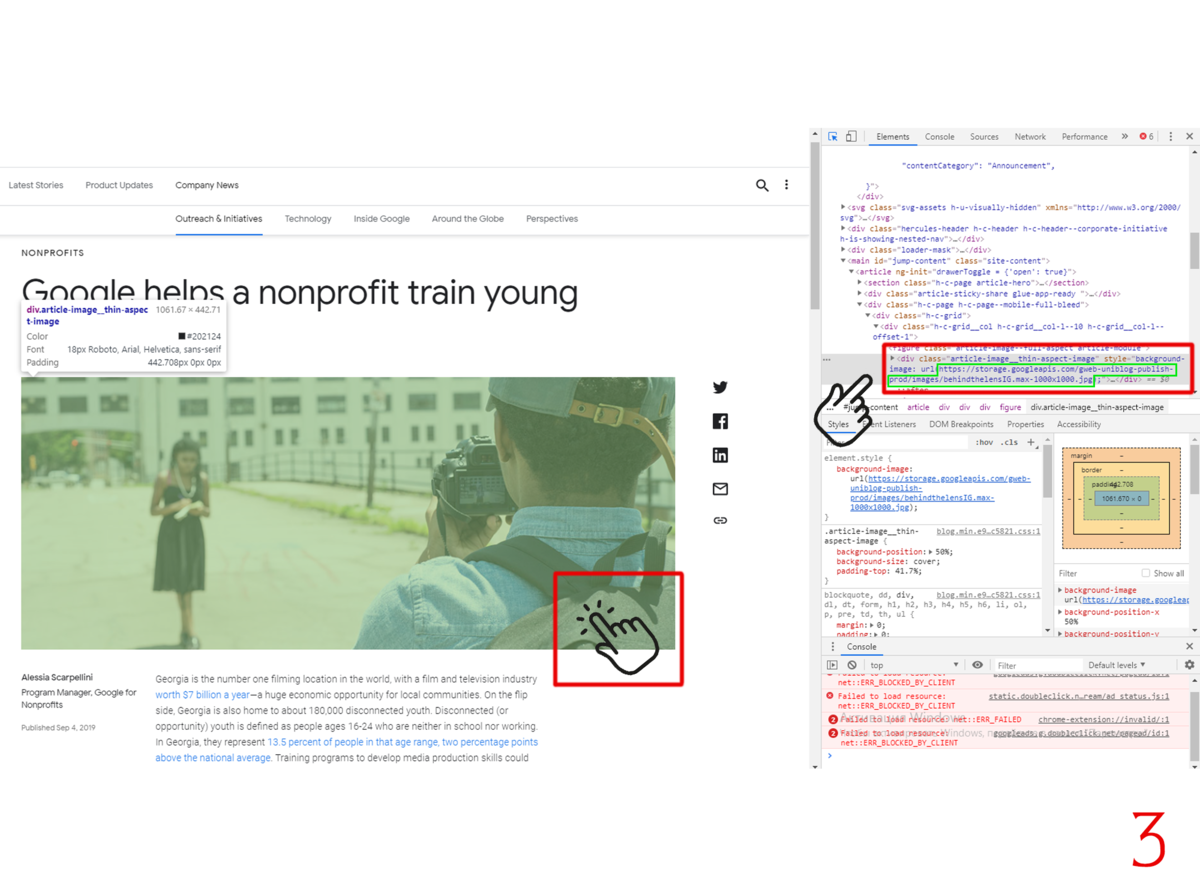
Task: Select the Perspectives sub-navigation item
Action: [x=552, y=219]
